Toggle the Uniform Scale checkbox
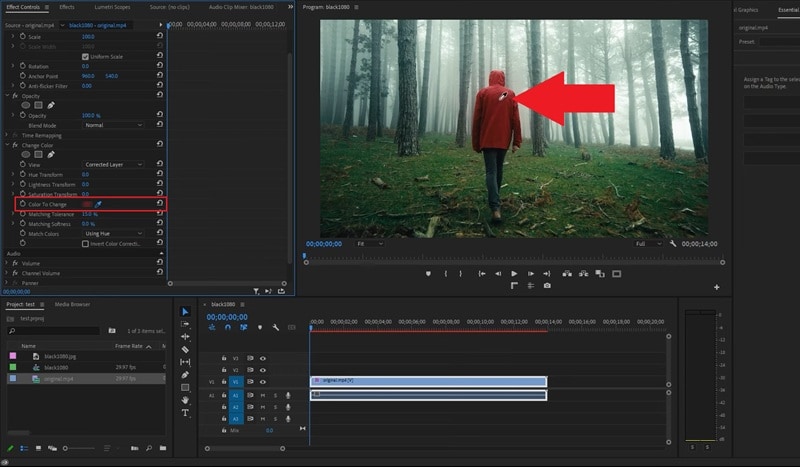 point(85,57)
